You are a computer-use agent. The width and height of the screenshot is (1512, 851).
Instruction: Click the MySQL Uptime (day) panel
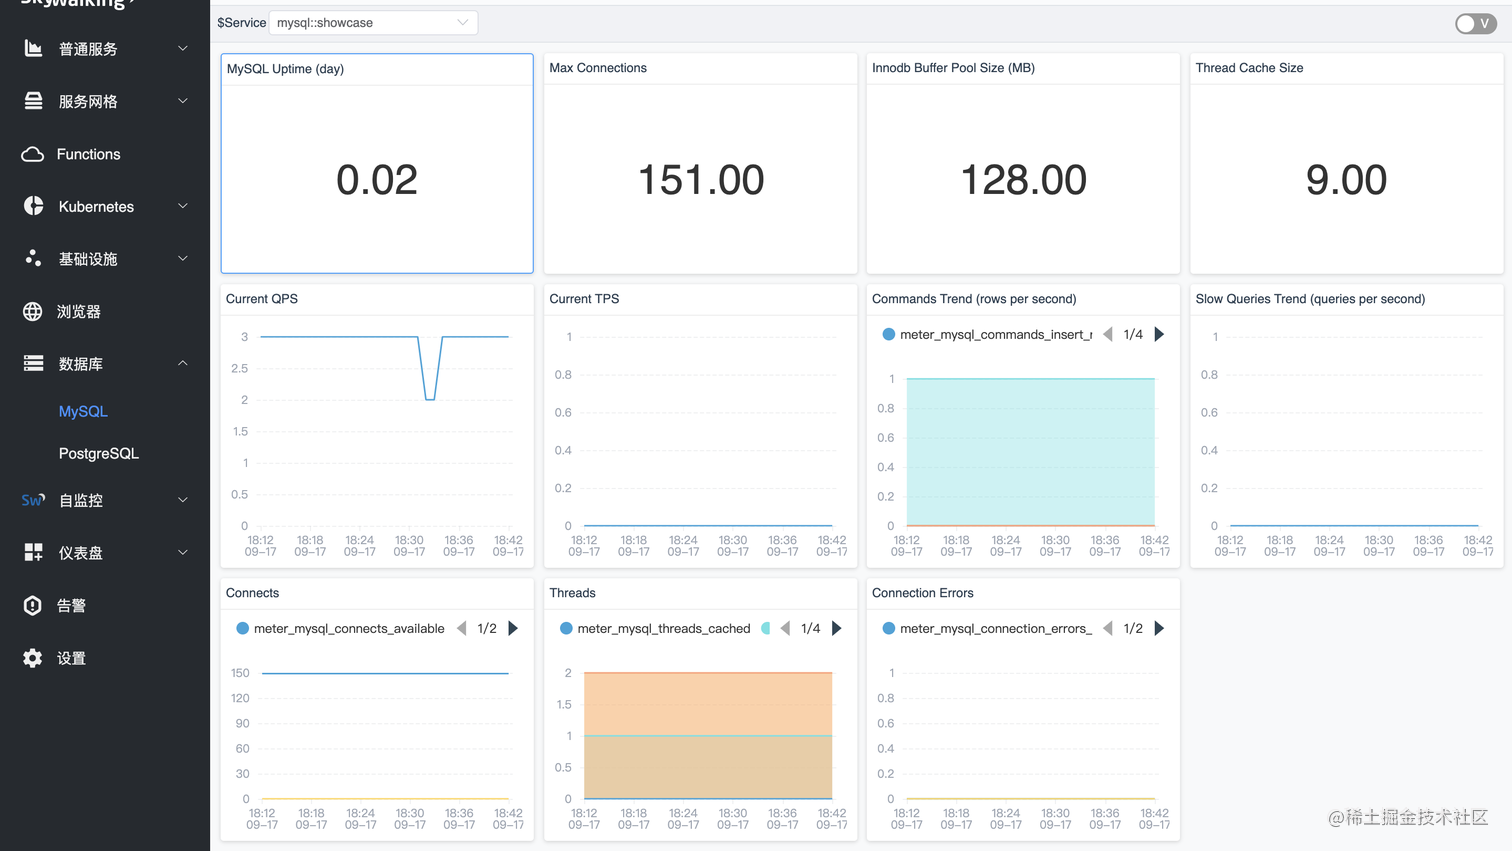(377, 163)
